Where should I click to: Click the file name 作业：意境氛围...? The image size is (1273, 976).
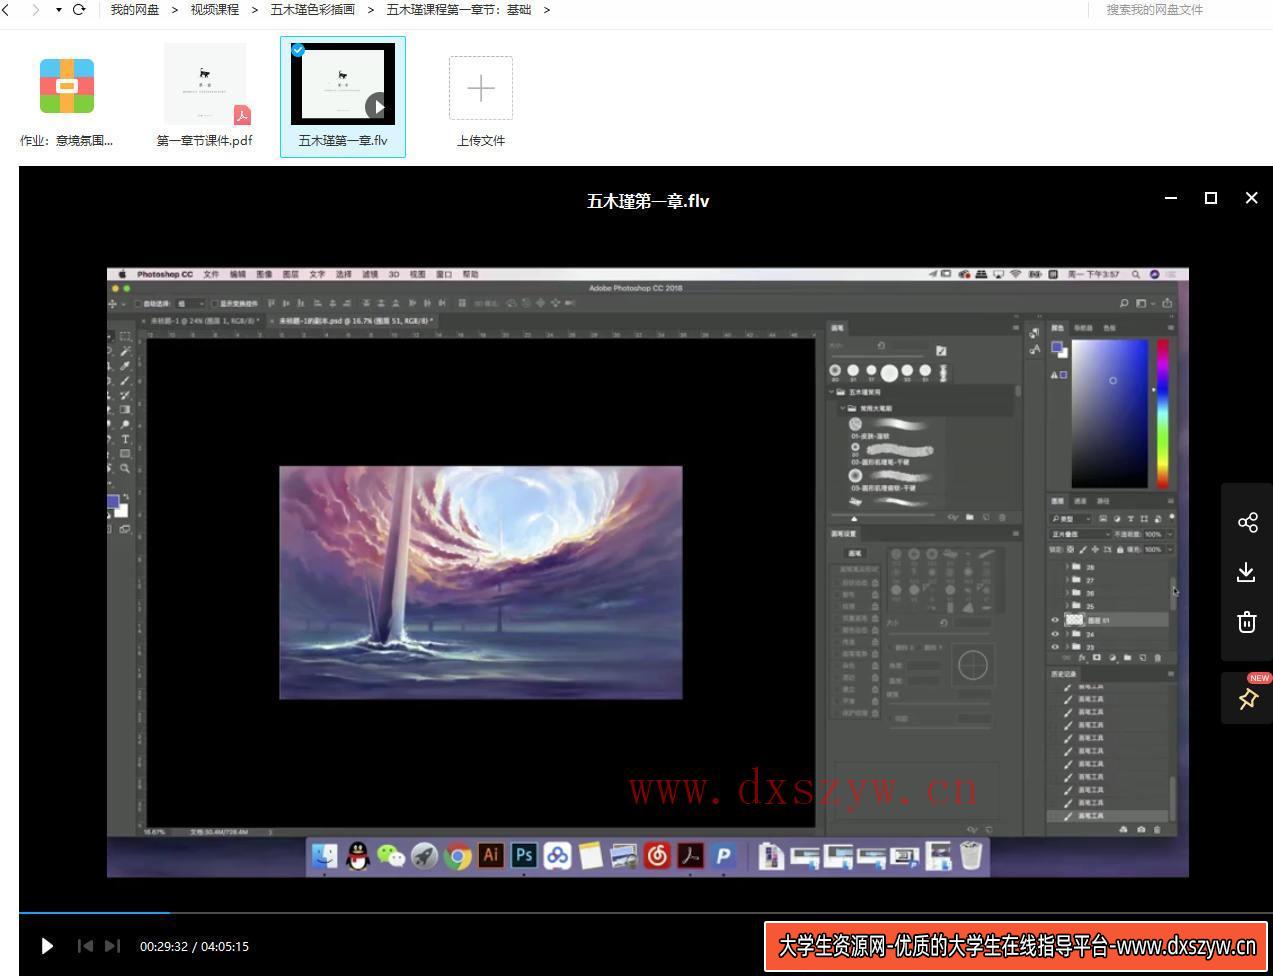67,141
